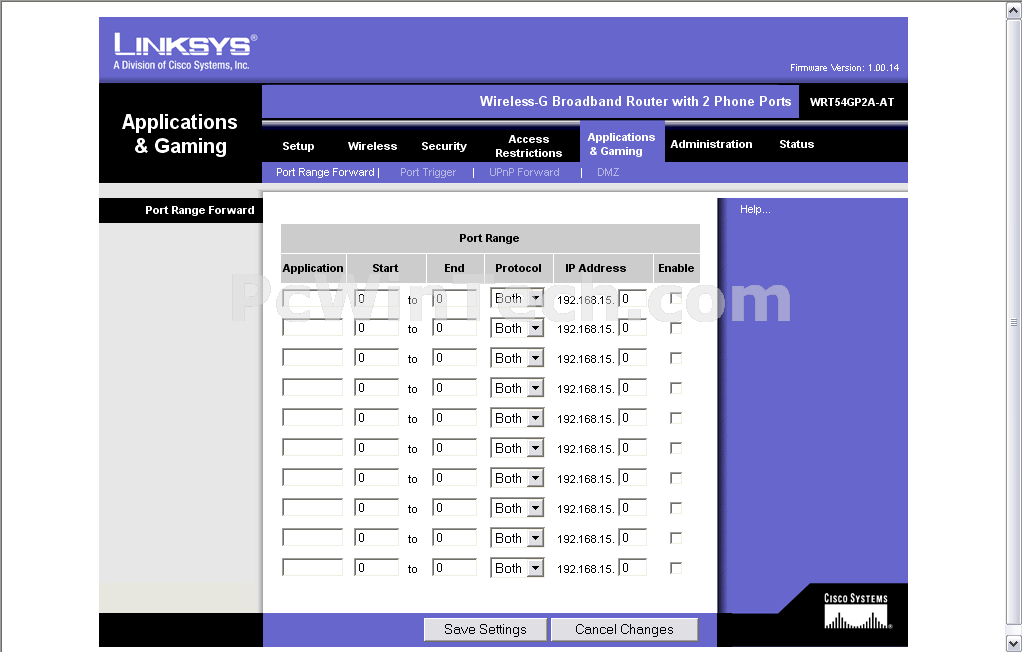Open the Access Restrictions tab
This screenshot has width=1022, height=652.
coord(528,146)
